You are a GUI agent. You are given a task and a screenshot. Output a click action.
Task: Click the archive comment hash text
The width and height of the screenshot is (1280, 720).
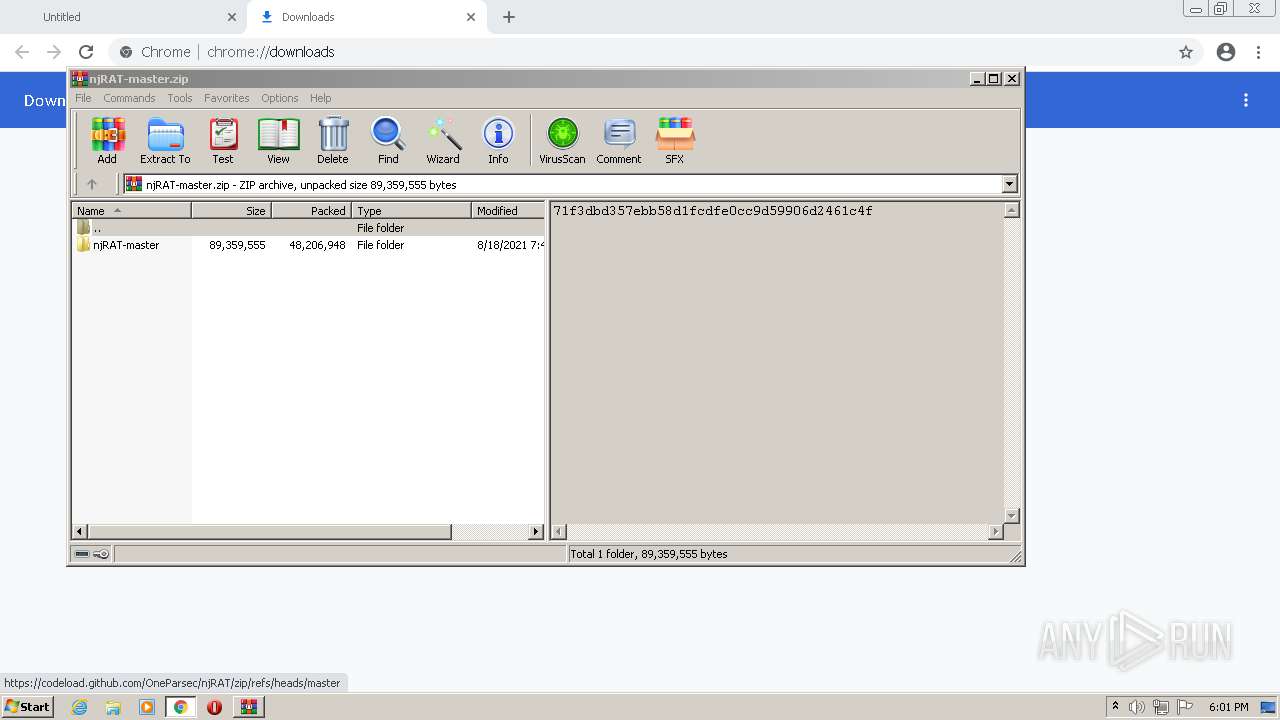713,211
